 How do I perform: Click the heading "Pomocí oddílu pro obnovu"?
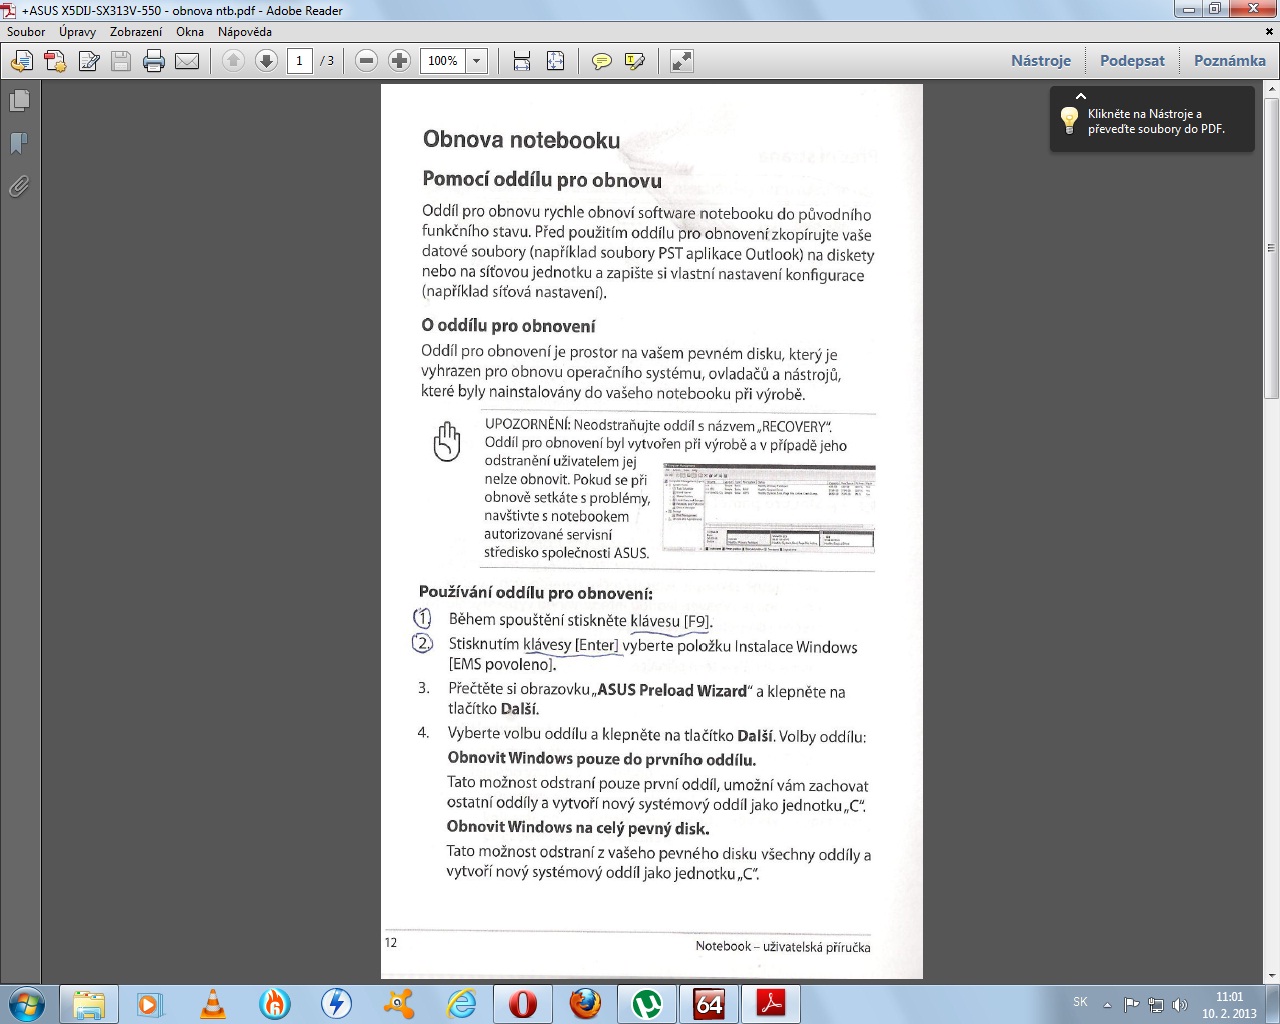(x=542, y=180)
